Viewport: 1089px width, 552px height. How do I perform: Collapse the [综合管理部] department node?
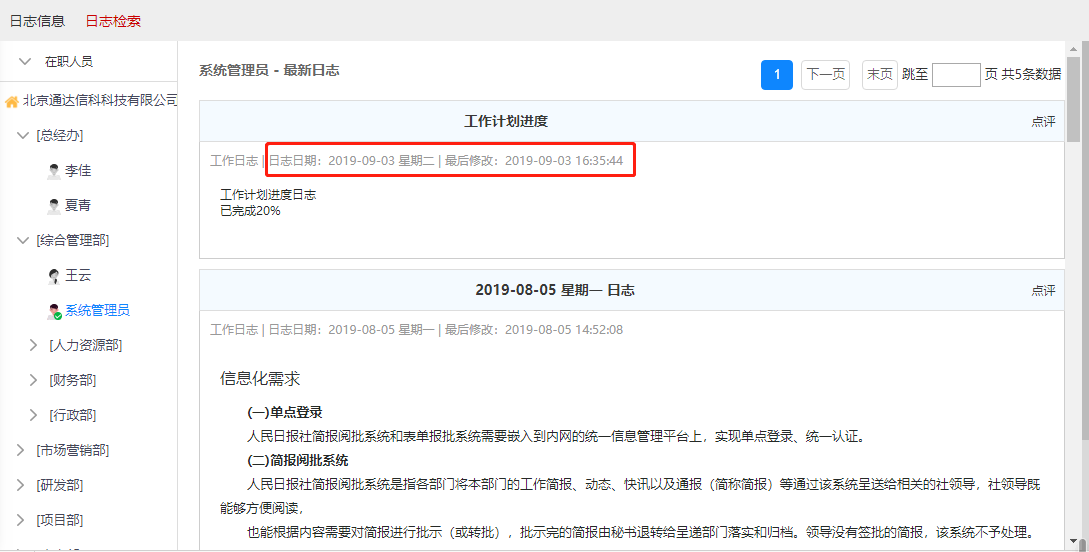tap(23, 241)
